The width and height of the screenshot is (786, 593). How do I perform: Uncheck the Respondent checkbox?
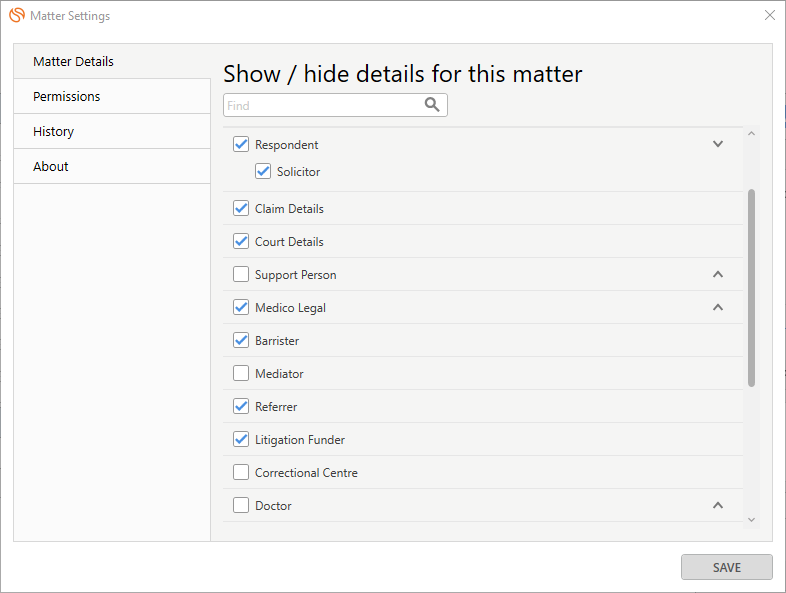coord(241,144)
